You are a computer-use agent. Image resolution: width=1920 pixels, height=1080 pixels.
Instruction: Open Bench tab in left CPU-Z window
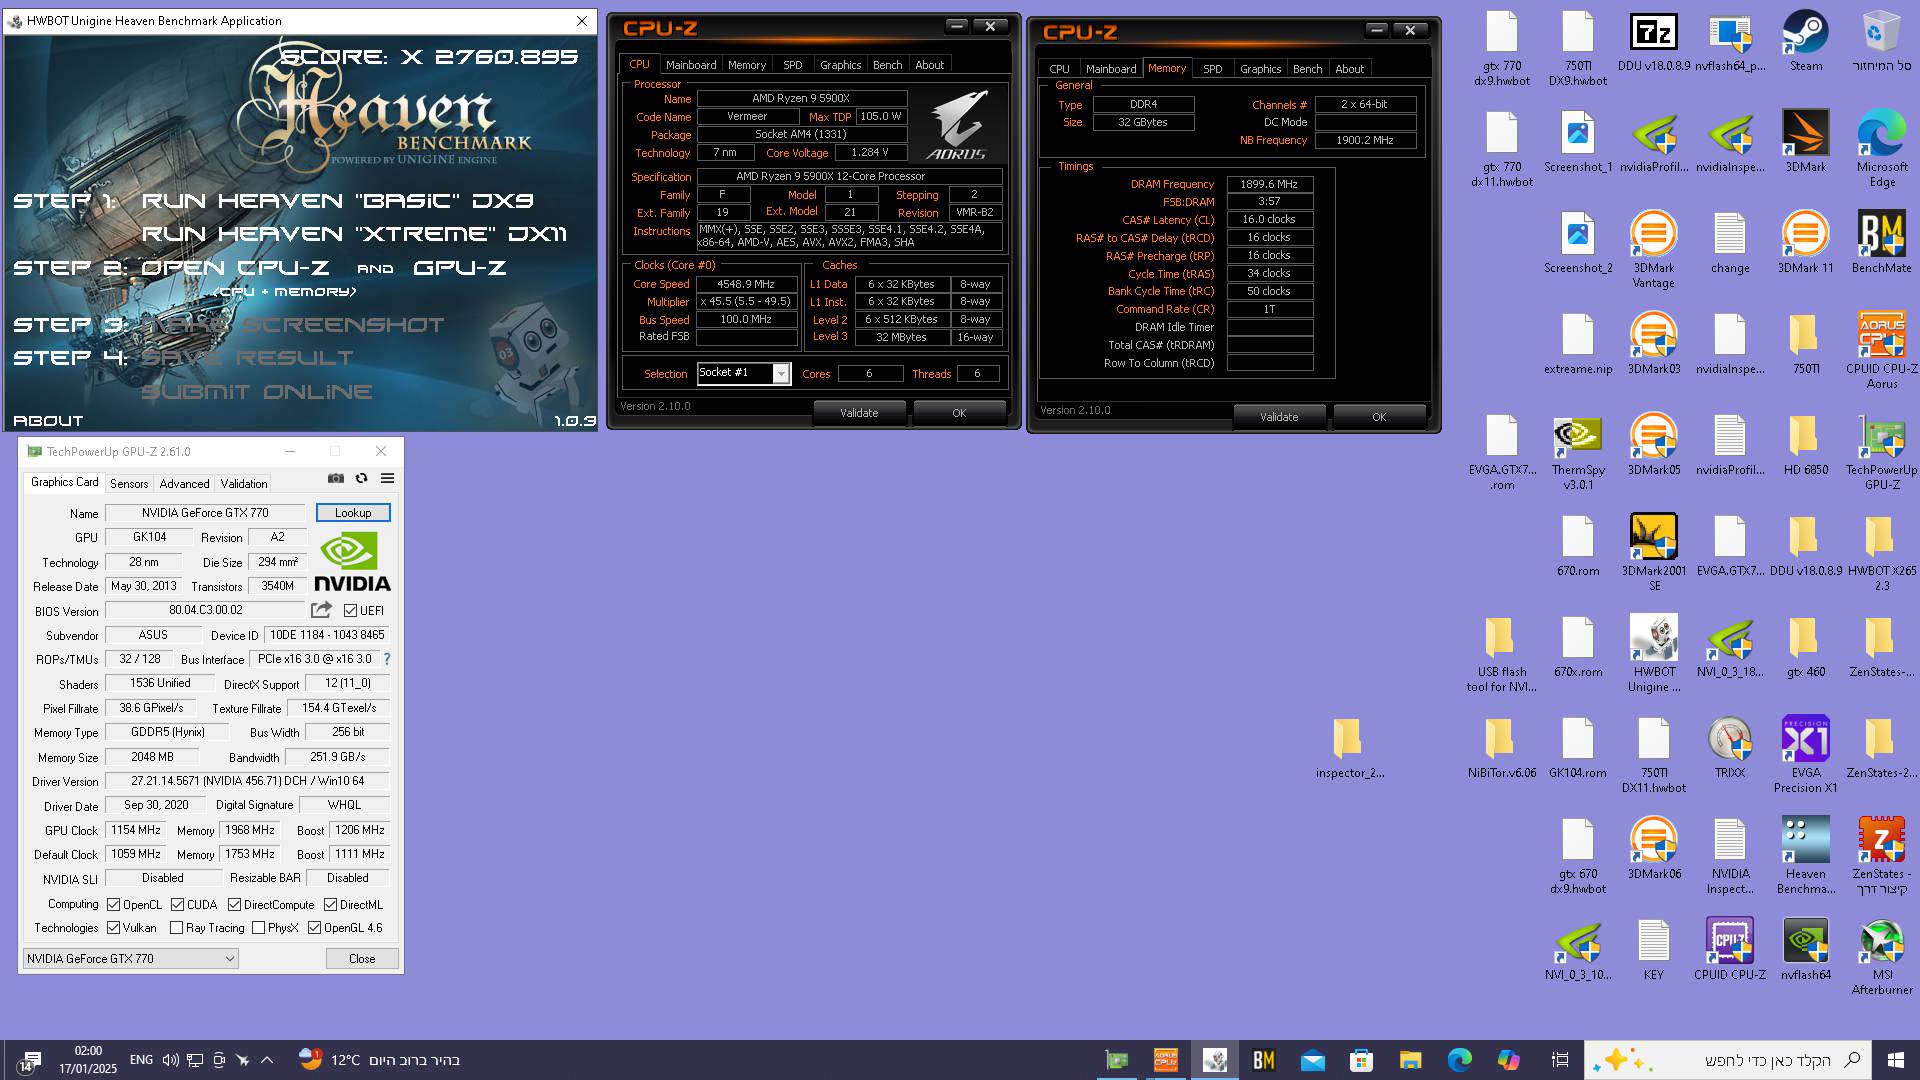click(x=887, y=65)
